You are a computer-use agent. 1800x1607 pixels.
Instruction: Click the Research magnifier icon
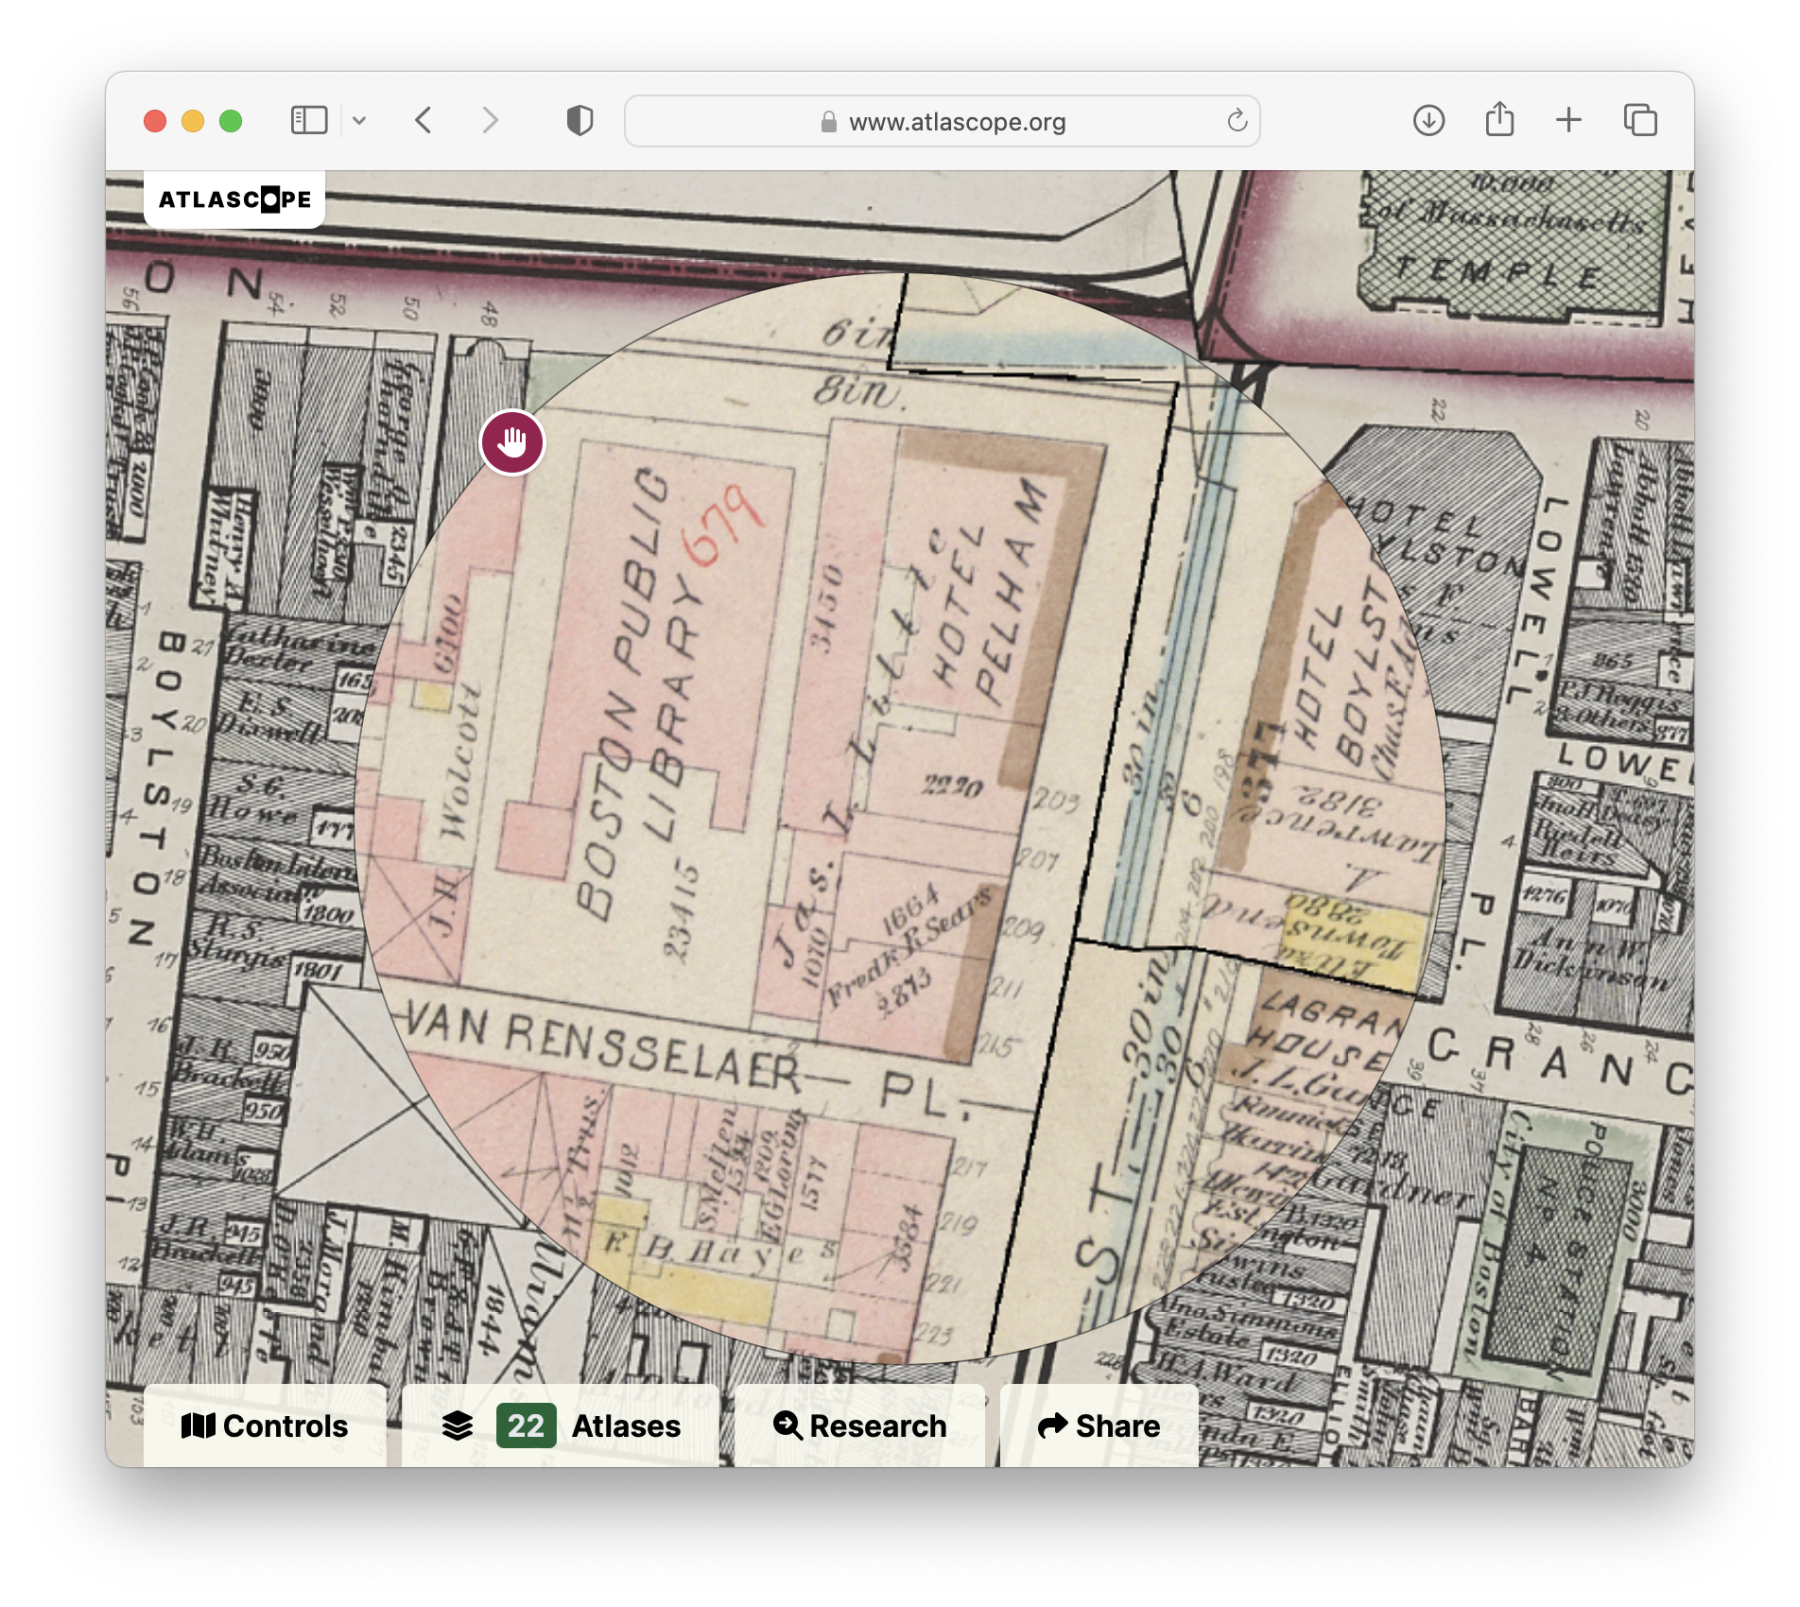(788, 1426)
